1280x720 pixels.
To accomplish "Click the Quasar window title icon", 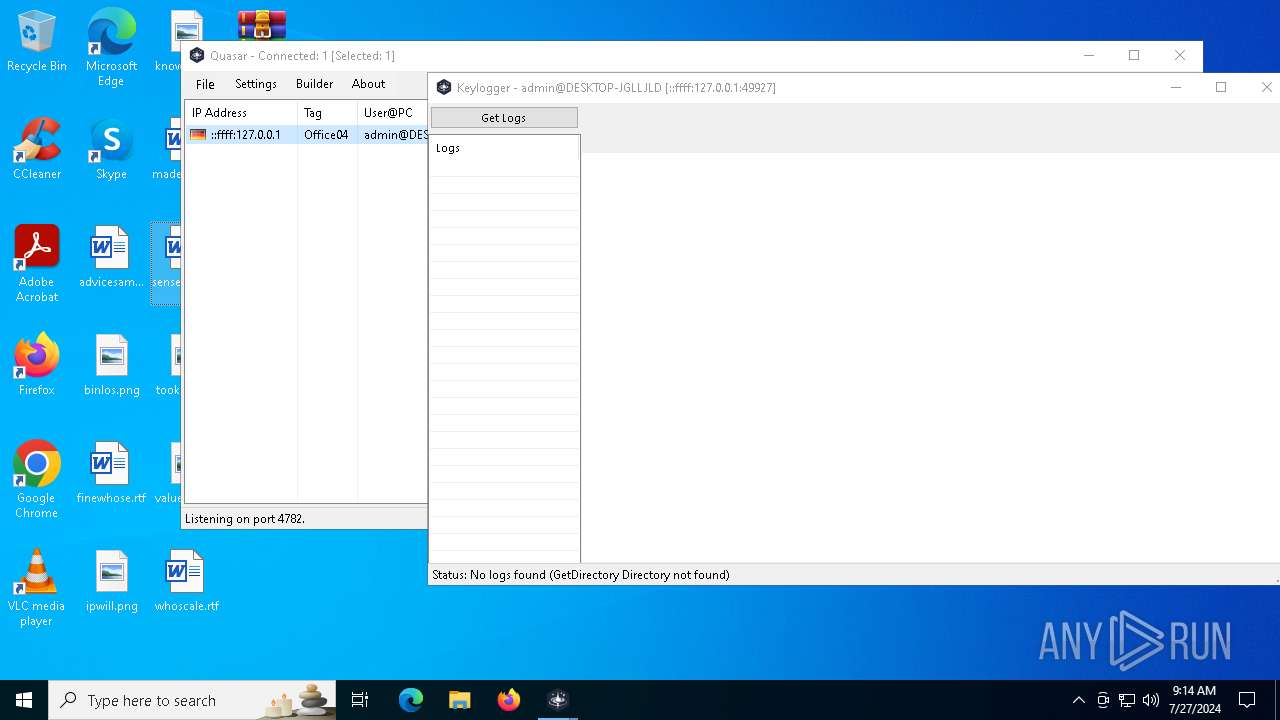I will coord(197,56).
